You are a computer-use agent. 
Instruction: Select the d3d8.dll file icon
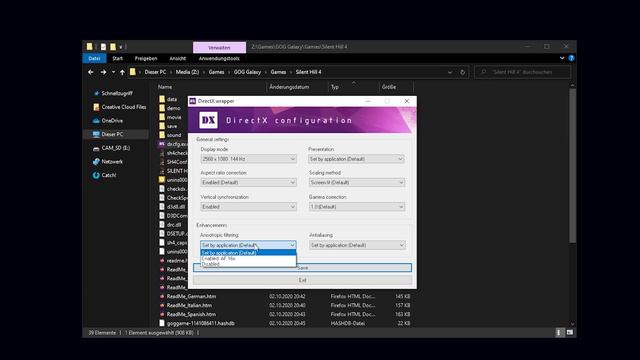pyautogui.click(x=162, y=207)
